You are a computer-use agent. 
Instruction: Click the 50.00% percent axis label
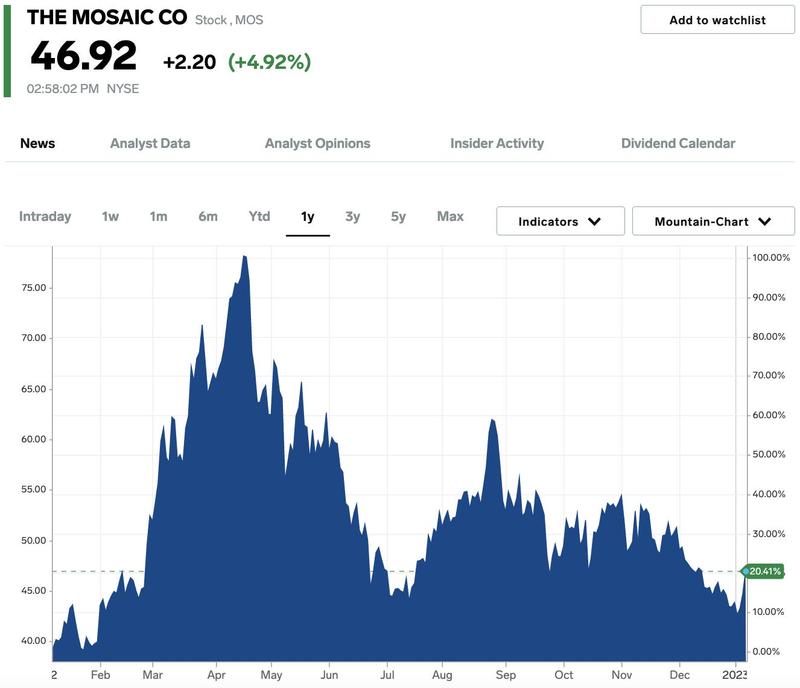coord(769,454)
